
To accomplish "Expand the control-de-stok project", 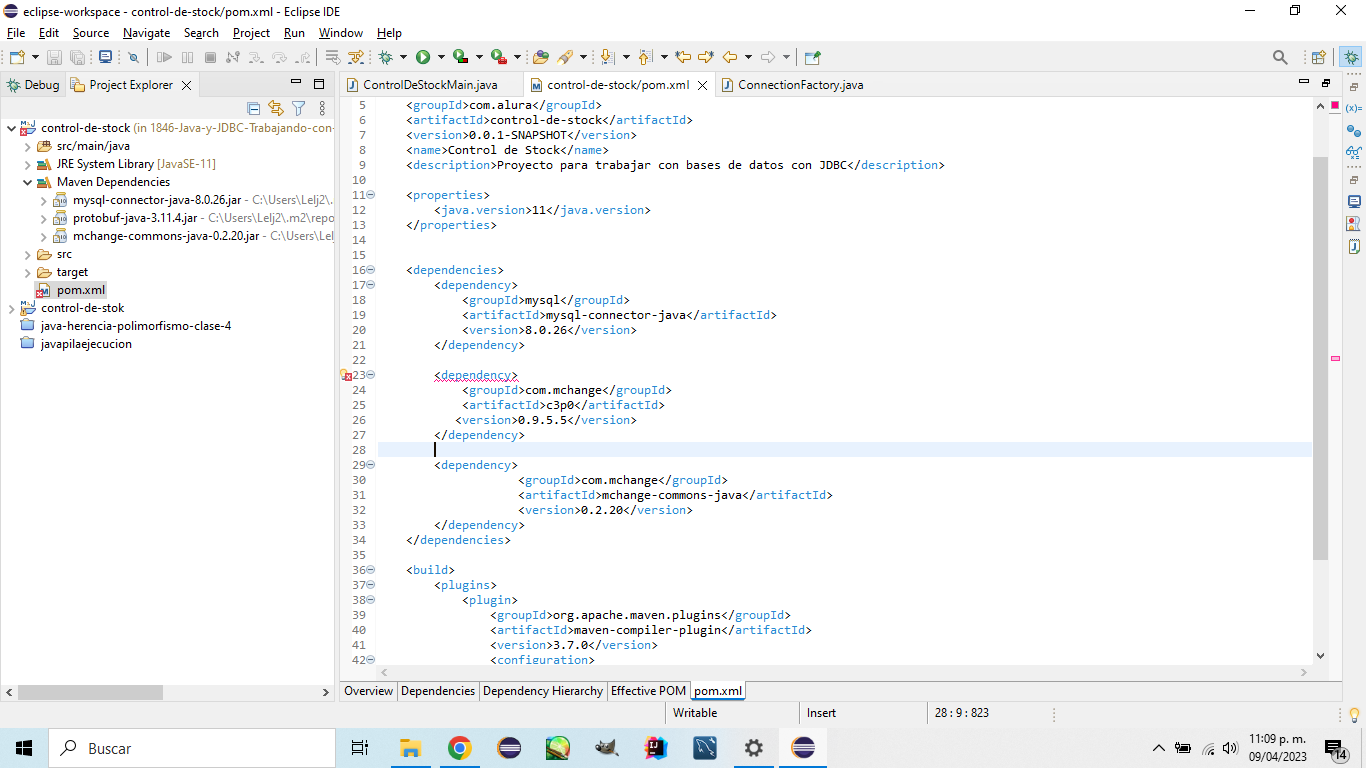I will 11,308.
